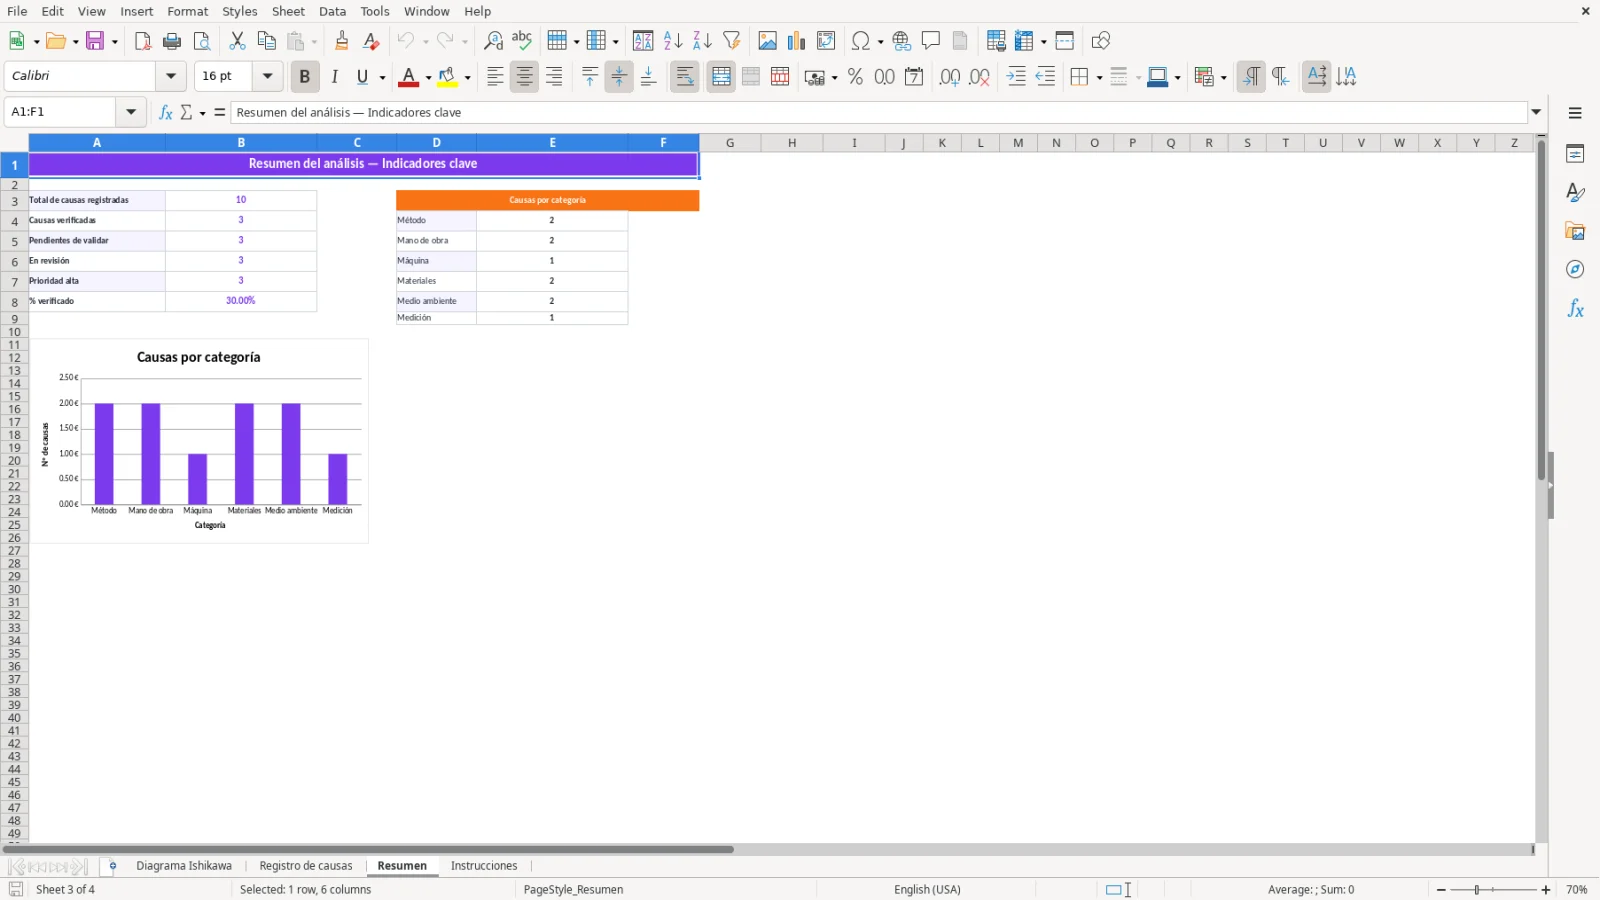Toggle Bold formatting
This screenshot has width=1600, height=900.
point(305,77)
